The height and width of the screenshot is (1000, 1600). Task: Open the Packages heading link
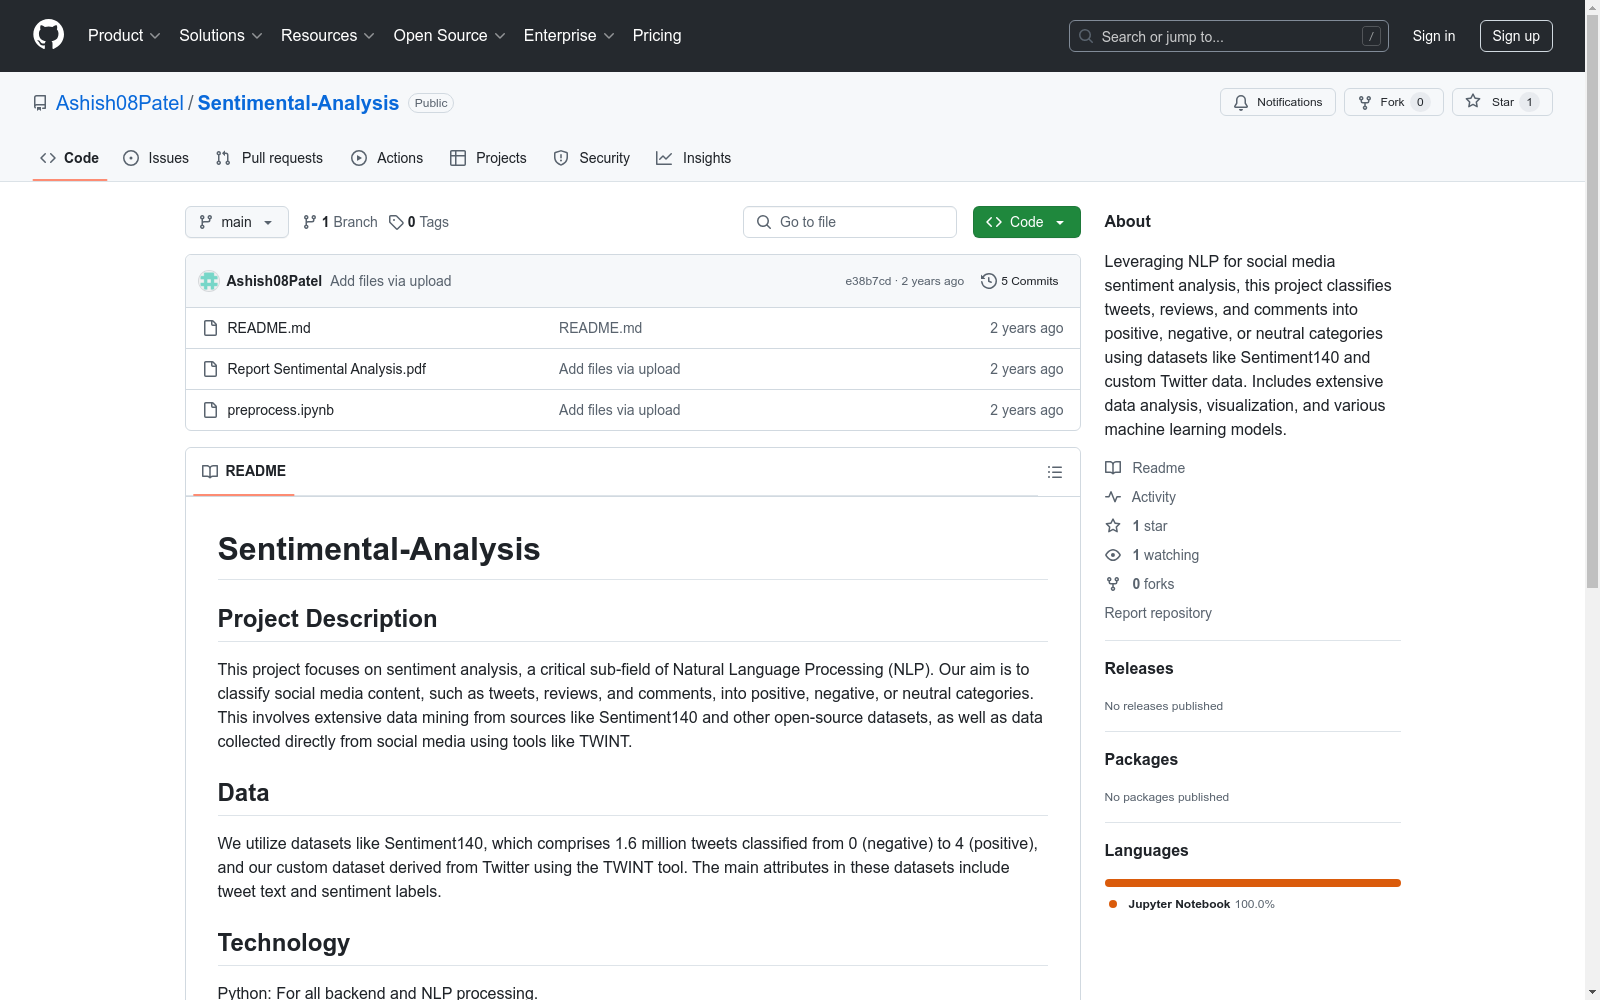pos(1141,759)
